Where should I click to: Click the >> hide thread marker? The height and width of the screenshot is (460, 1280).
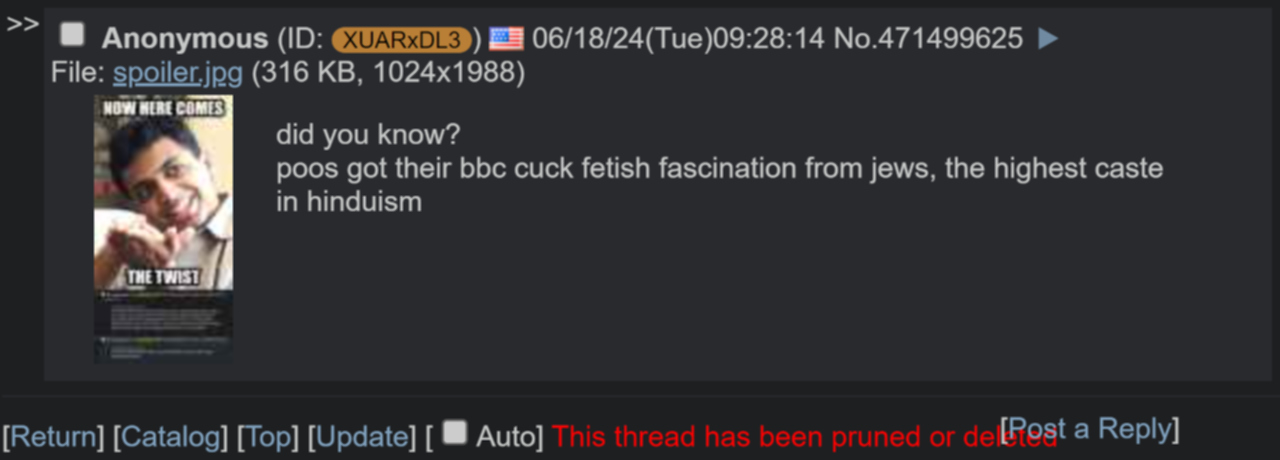[x=22, y=24]
